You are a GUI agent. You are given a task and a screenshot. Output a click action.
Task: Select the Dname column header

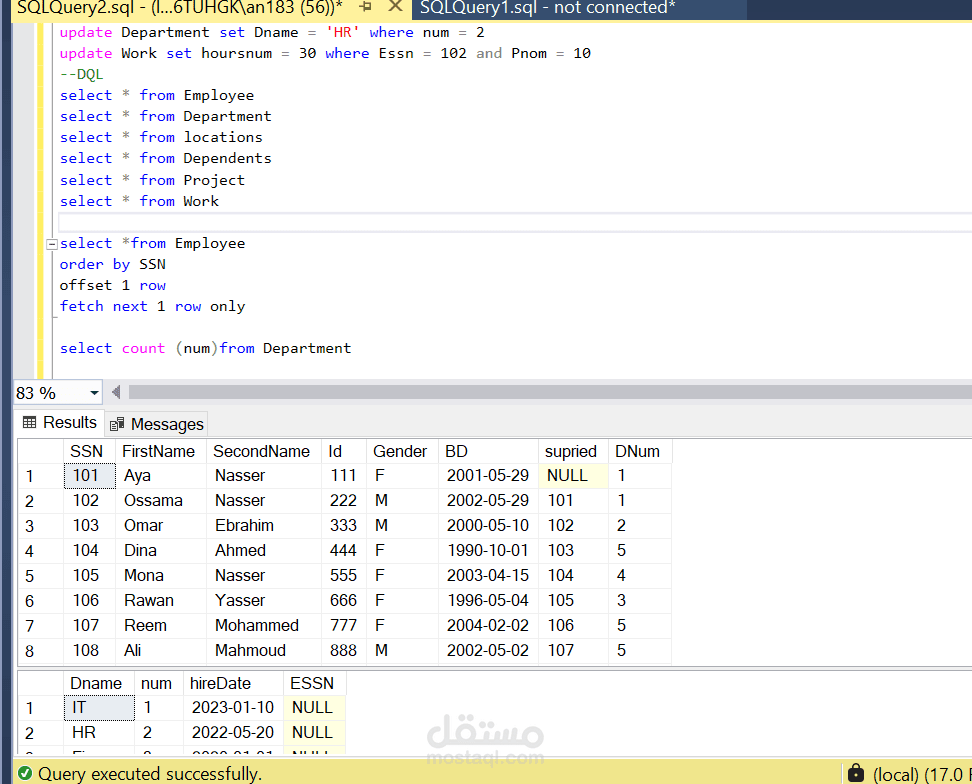click(x=99, y=683)
